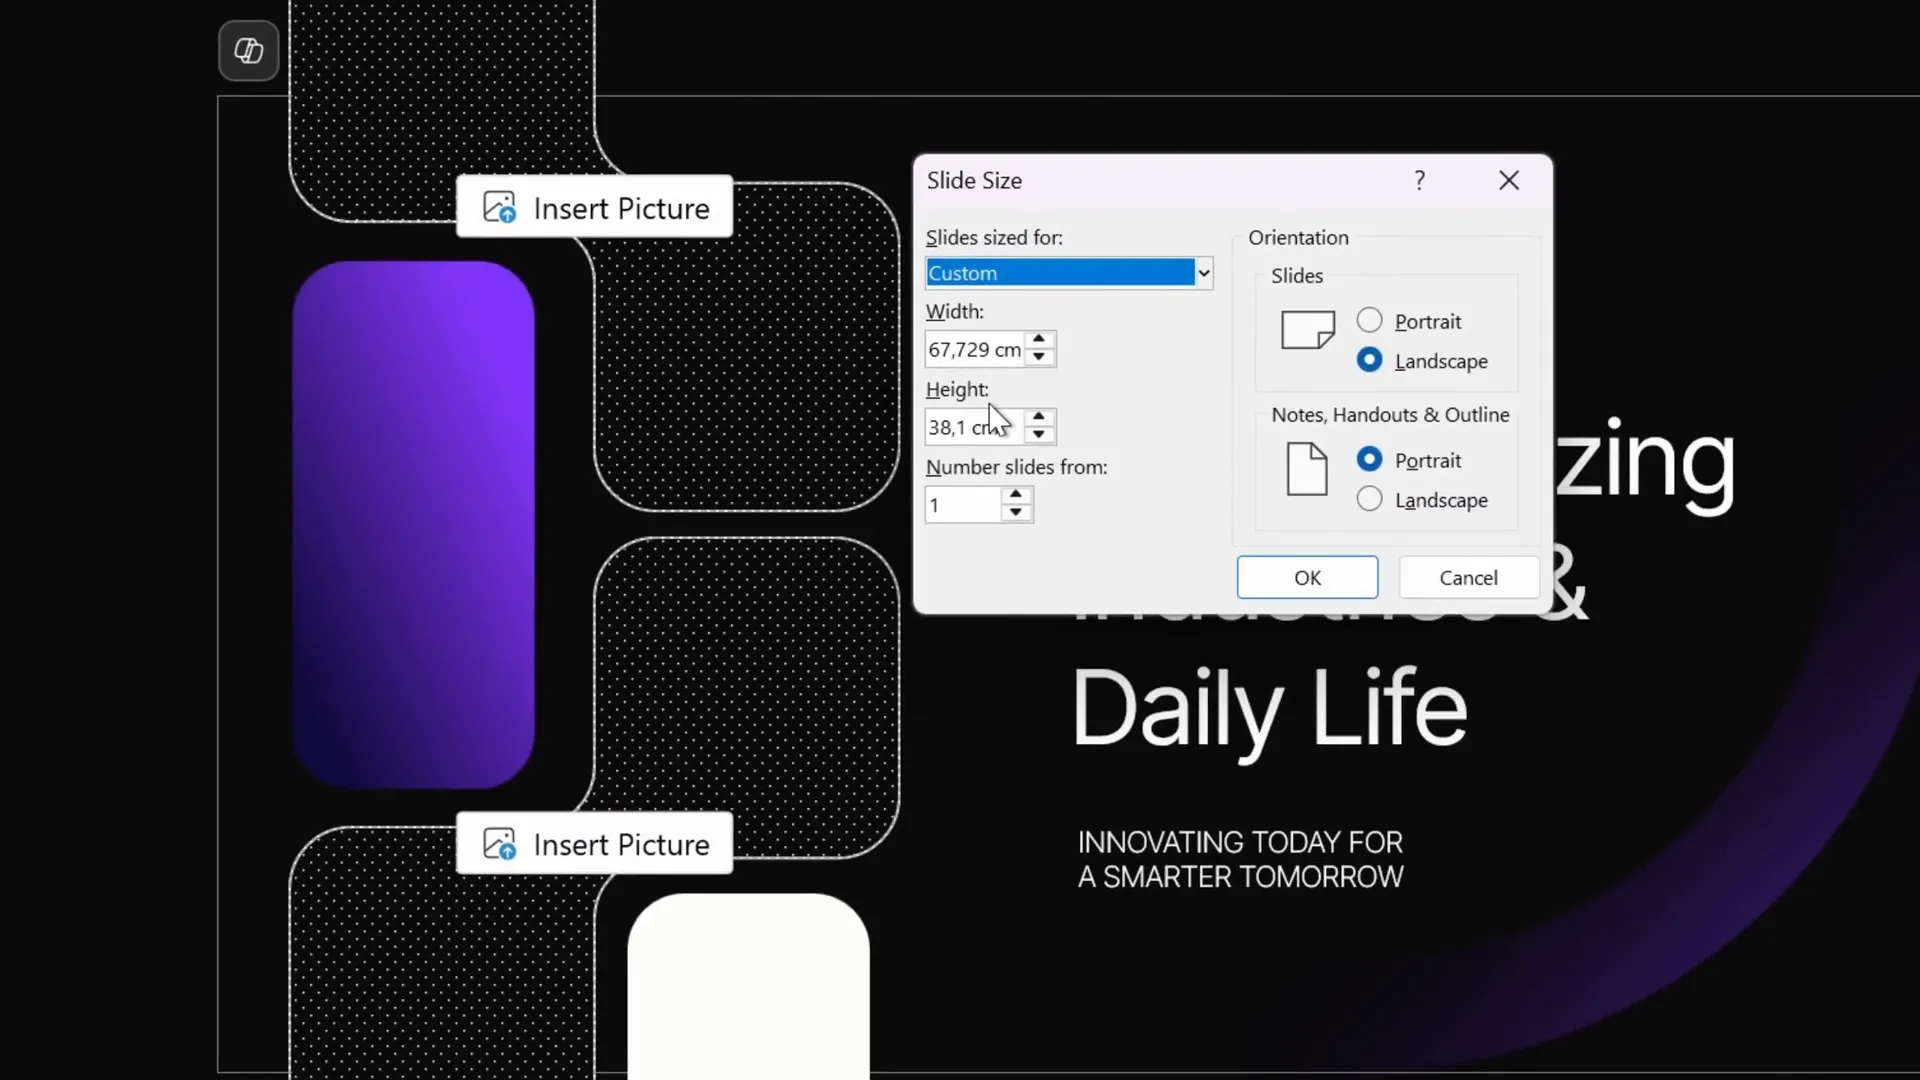
Task: Click the notes page preview icon
Action: 1306,470
